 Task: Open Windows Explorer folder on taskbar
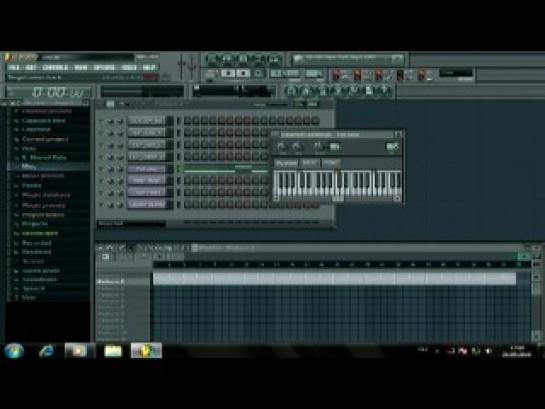click(113, 351)
